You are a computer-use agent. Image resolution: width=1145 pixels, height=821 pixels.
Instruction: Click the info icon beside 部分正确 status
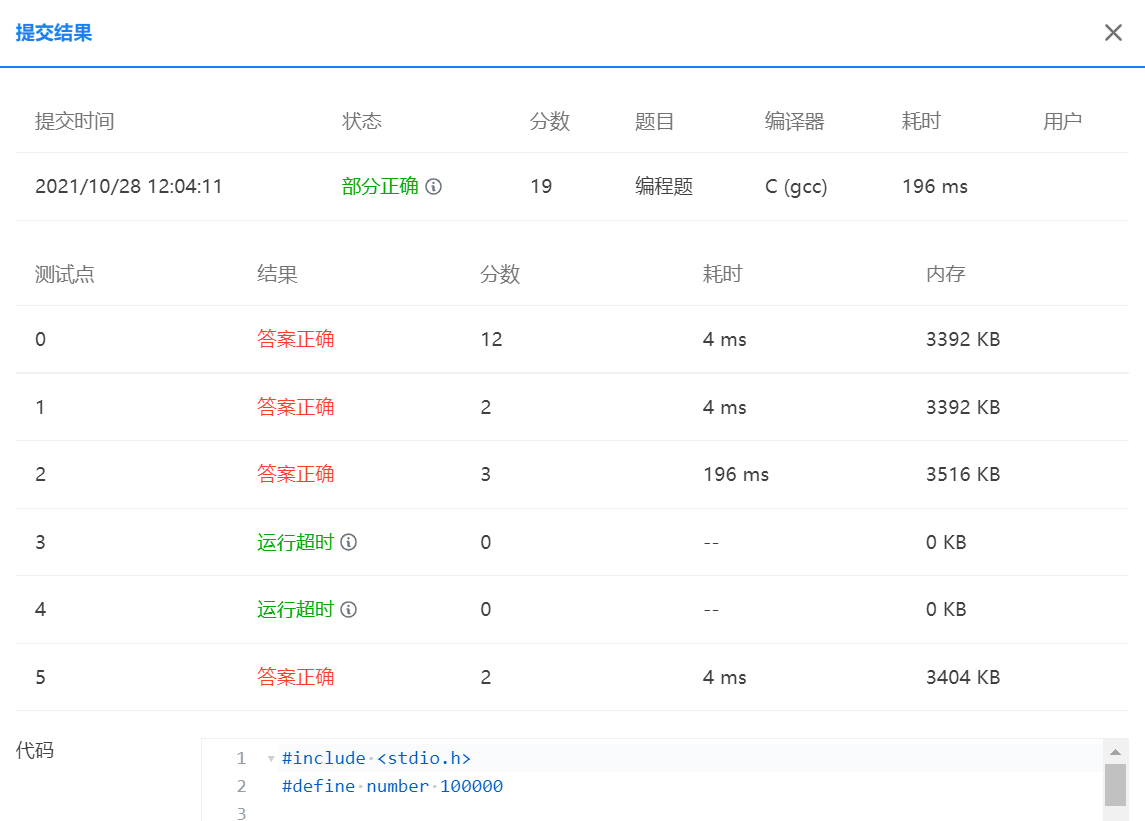[432, 186]
